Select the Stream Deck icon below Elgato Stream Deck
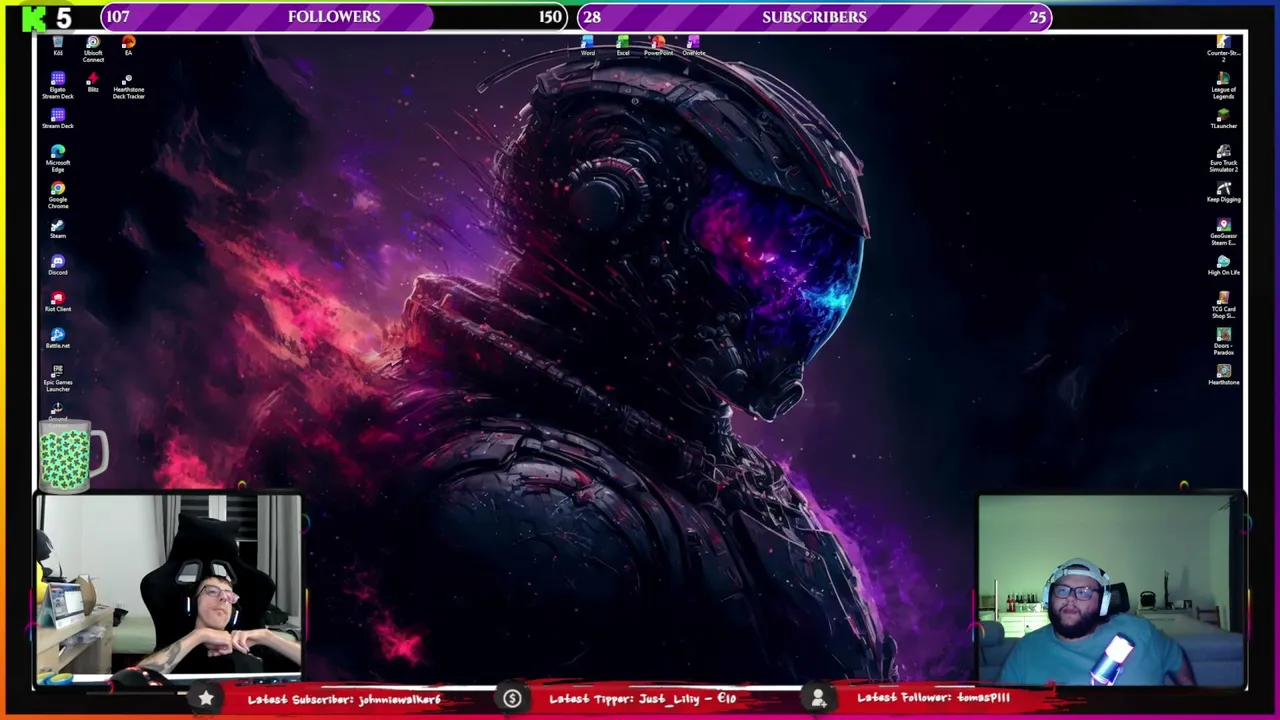The width and height of the screenshot is (1280, 720). (58, 119)
